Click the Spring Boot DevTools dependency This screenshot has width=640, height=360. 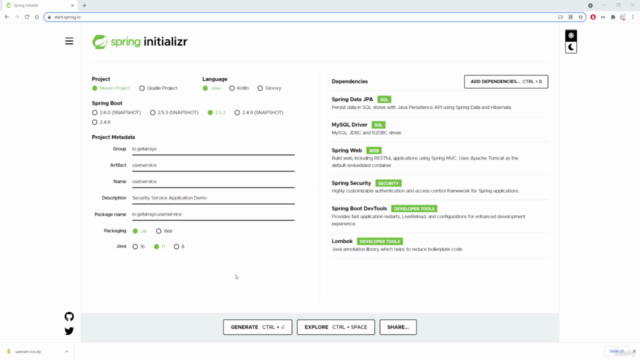(440, 216)
